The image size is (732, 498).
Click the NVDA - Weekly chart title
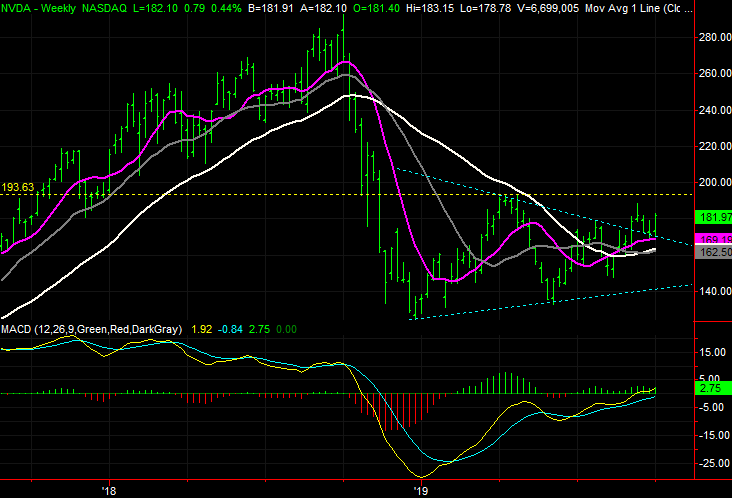[38, 8]
